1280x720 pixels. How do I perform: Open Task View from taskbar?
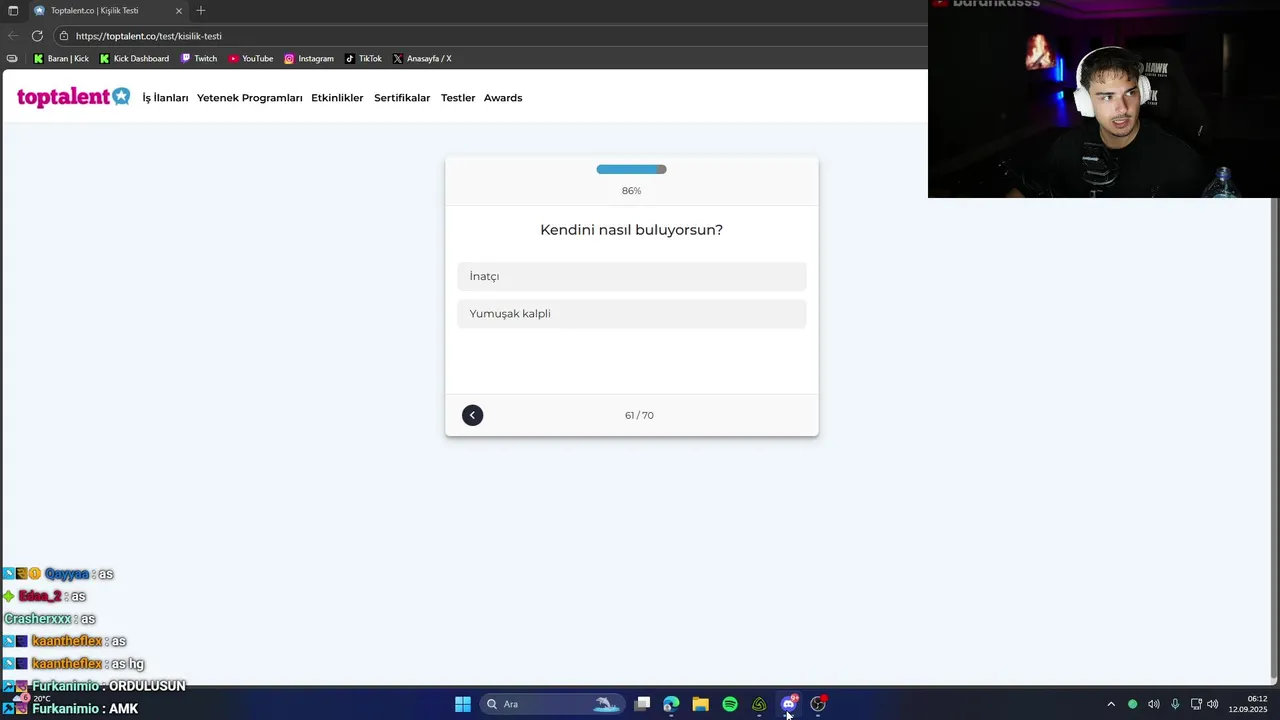(643, 704)
